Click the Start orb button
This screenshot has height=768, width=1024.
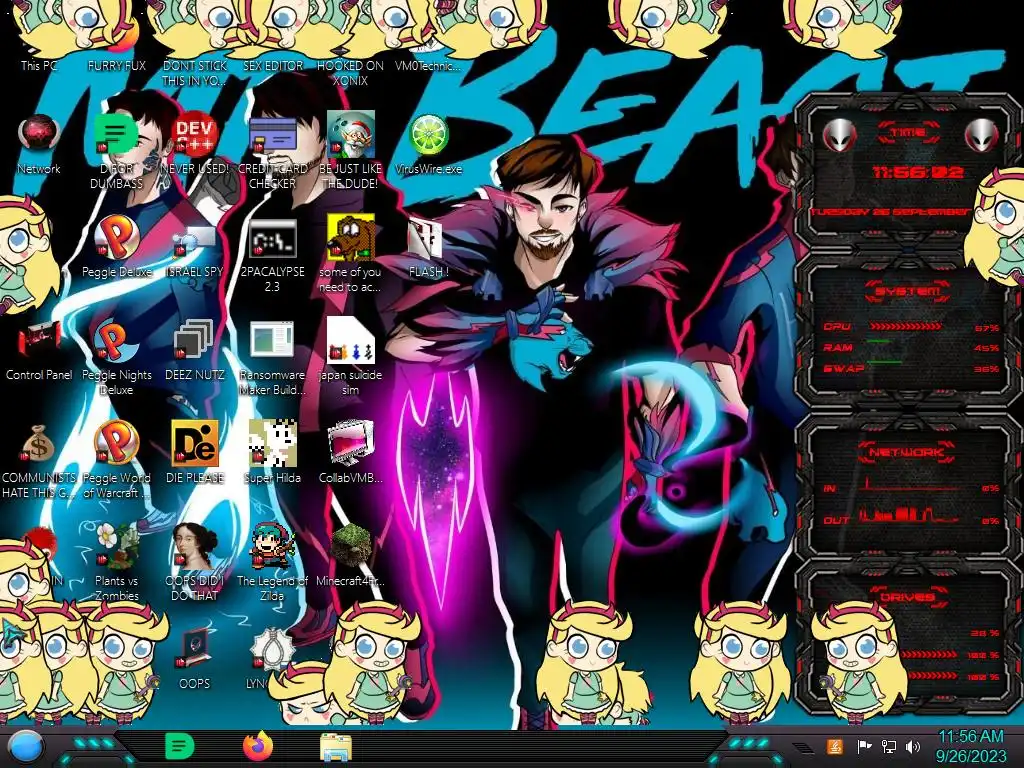(x=25, y=746)
